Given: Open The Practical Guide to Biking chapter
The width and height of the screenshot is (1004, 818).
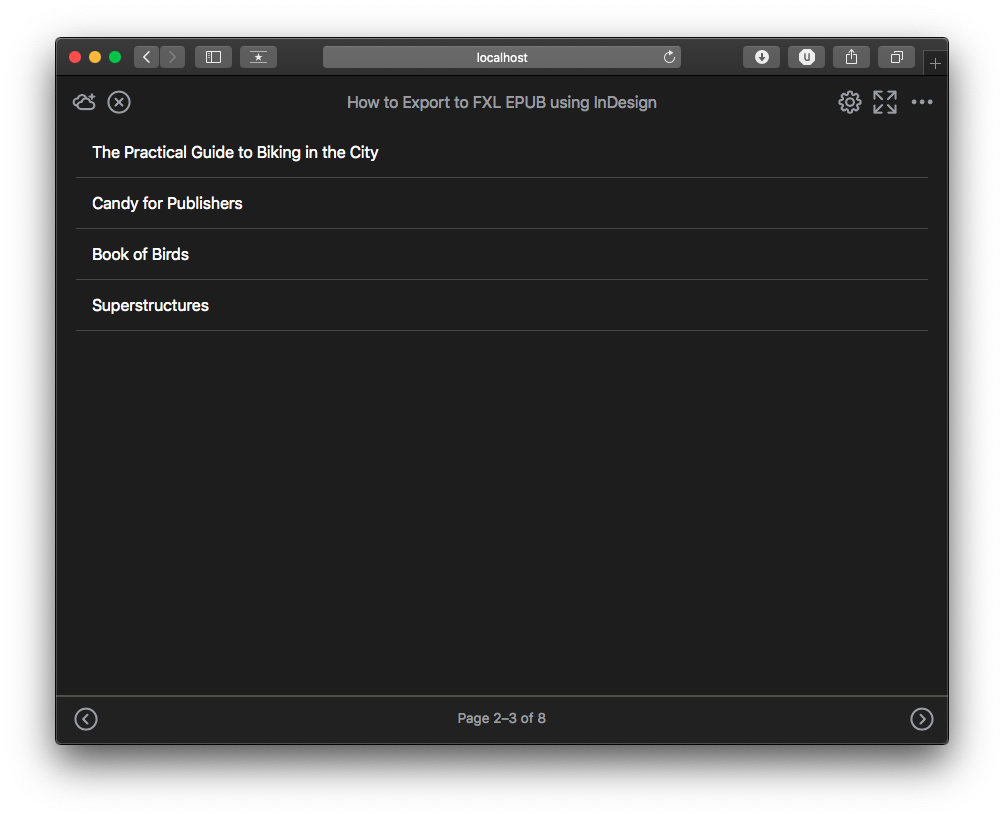Looking at the screenshot, I should (x=235, y=152).
